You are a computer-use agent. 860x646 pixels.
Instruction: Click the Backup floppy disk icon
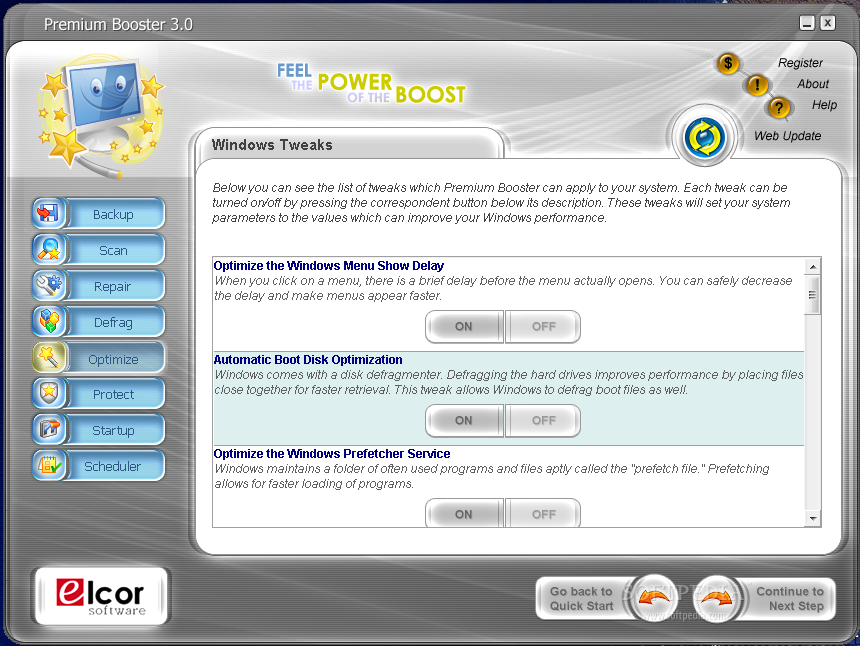[48, 213]
